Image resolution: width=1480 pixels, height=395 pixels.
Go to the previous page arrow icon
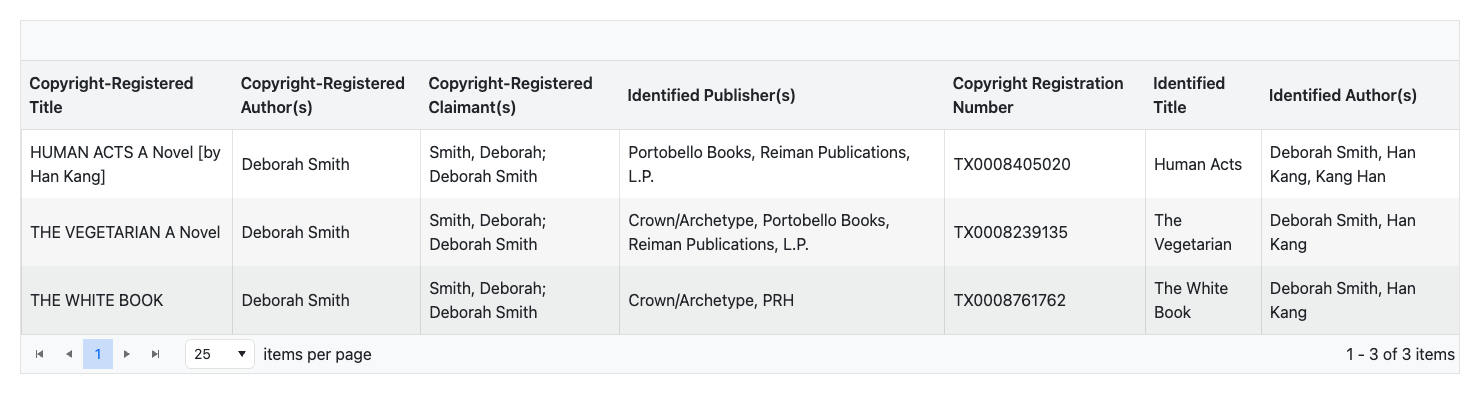pos(69,354)
